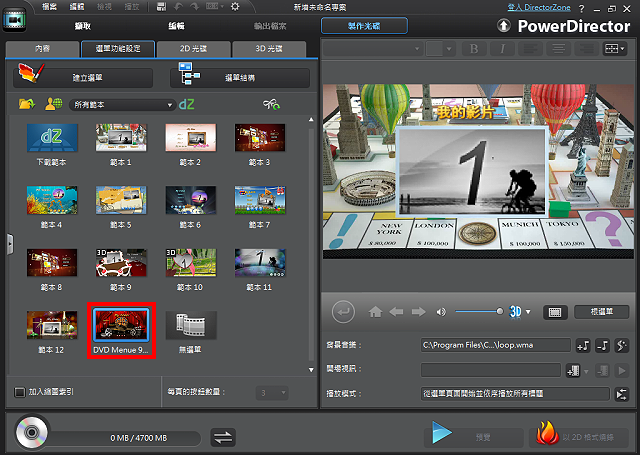Select the dZ download templates thumbnail

coord(52,138)
